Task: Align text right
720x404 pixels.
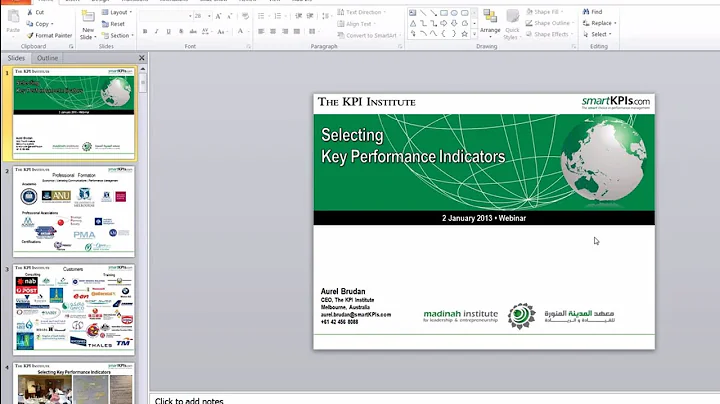Action: pos(285,31)
